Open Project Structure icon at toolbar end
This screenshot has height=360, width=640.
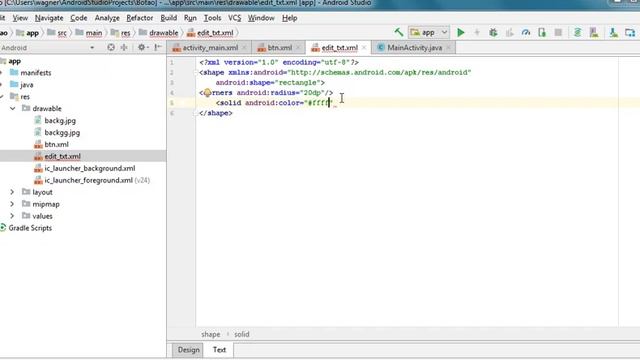(x=630, y=32)
